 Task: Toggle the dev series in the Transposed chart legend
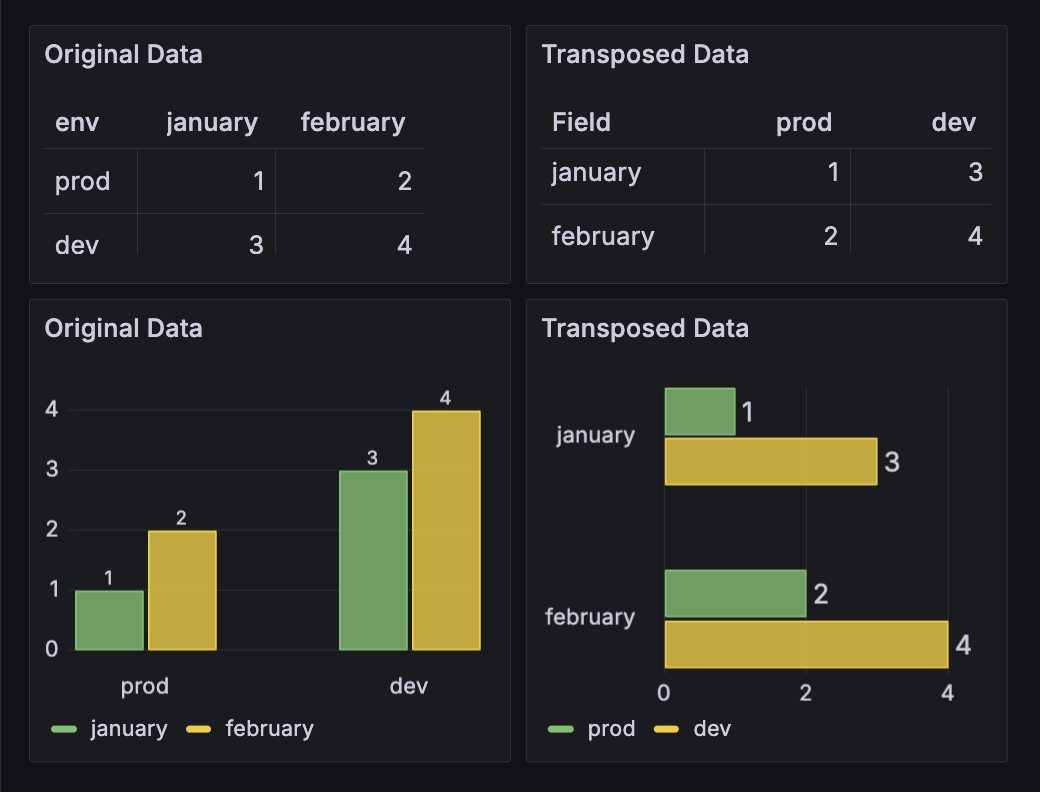pyautogui.click(x=710, y=728)
